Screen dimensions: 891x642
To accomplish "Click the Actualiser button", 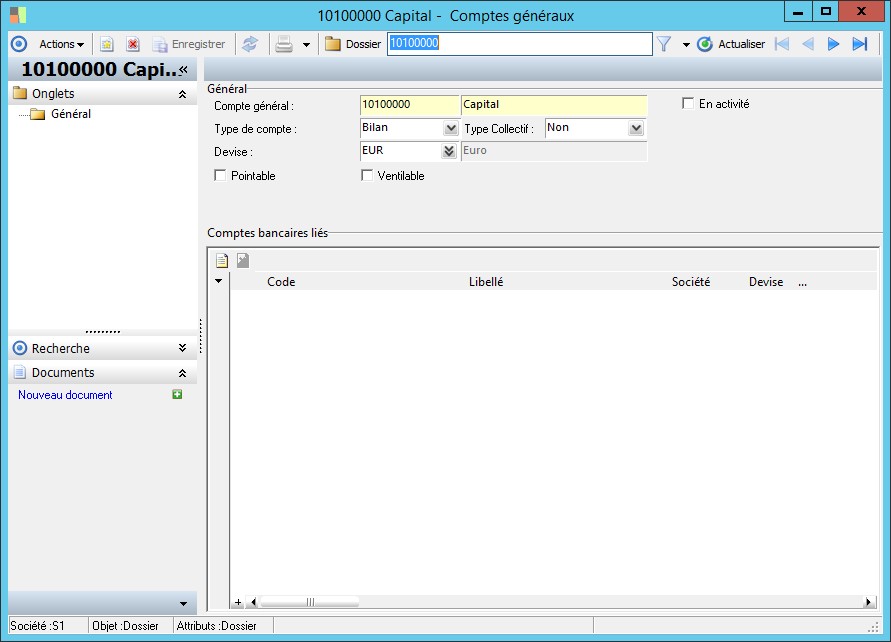I will point(731,44).
